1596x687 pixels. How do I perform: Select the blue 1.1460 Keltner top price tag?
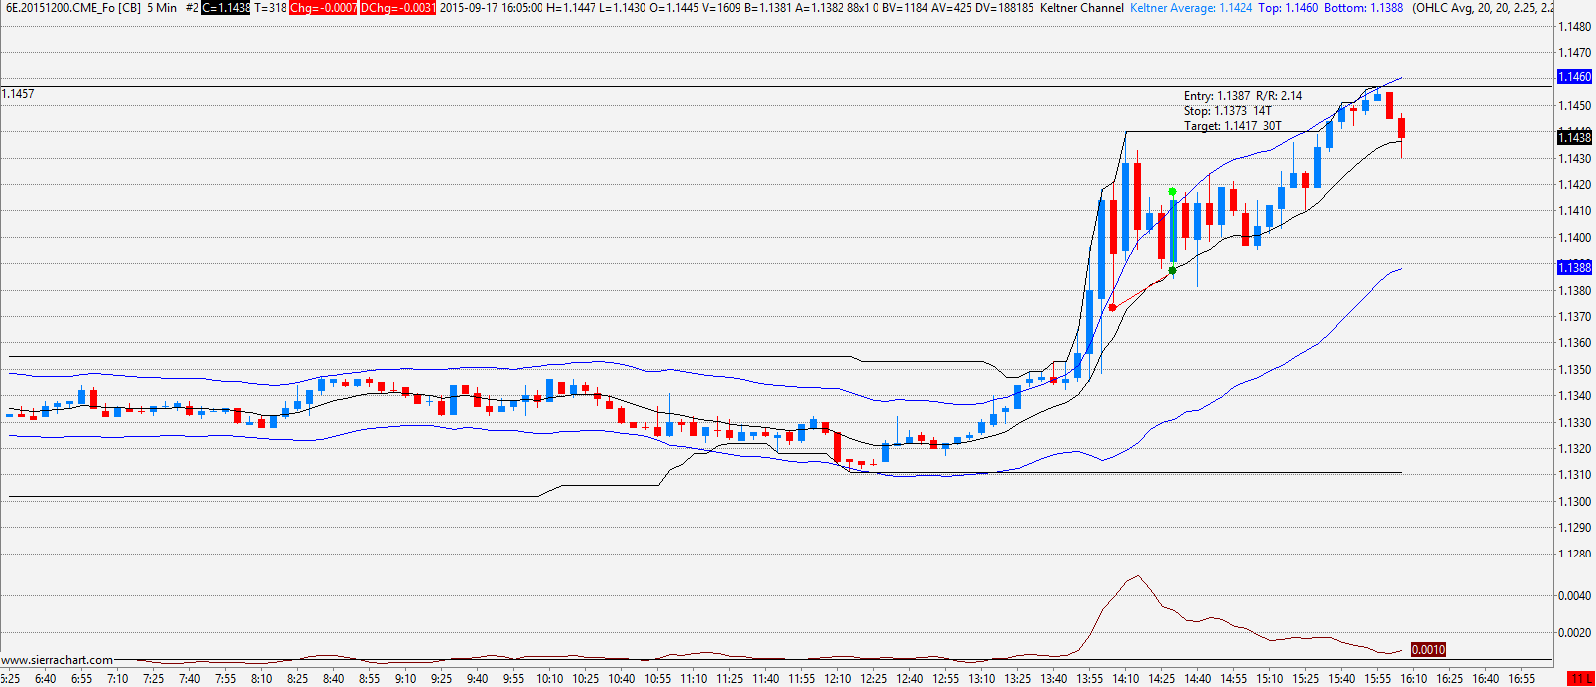click(1574, 77)
